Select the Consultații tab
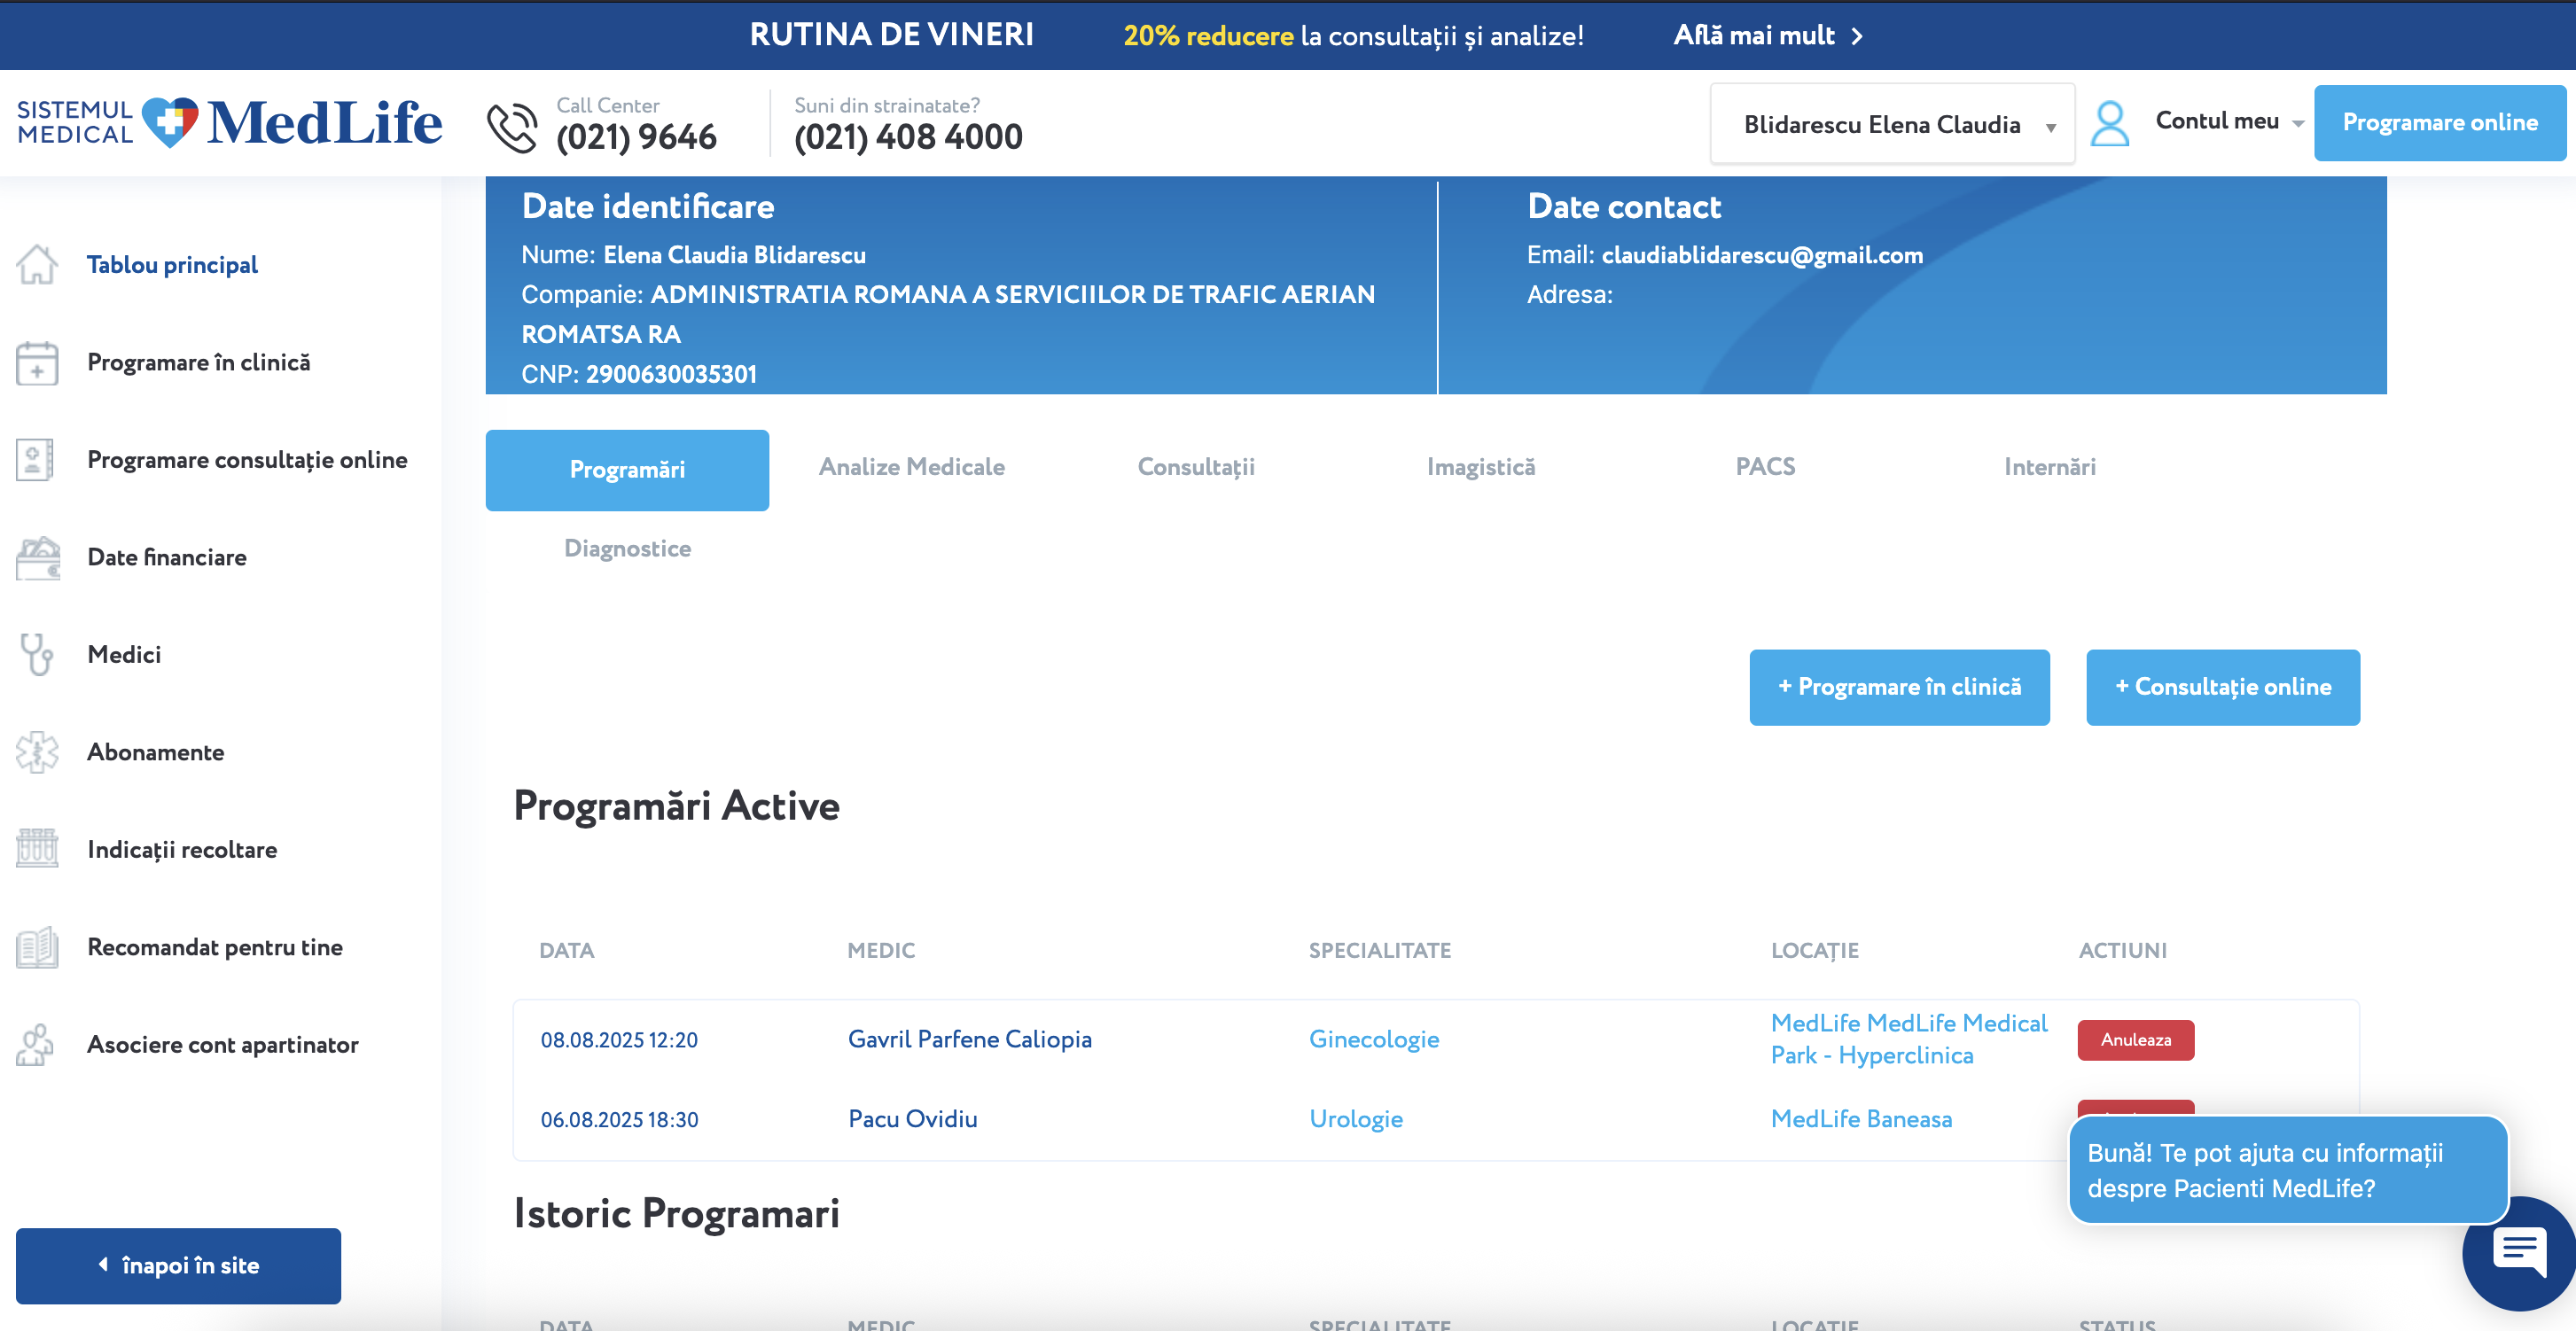Image resolution: width=2576 pixels, height=1331 pixels. 1195,468
